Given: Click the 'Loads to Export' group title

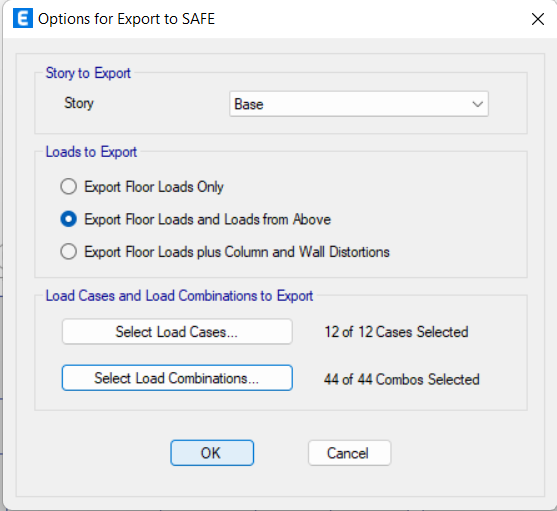Looking at the screenshot, I should pos(91,152).
